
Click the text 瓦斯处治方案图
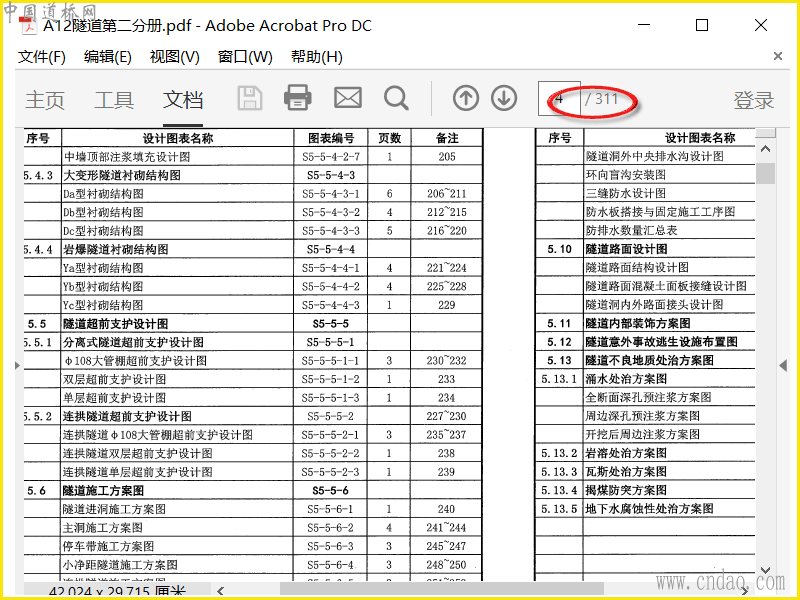point(626,471)
